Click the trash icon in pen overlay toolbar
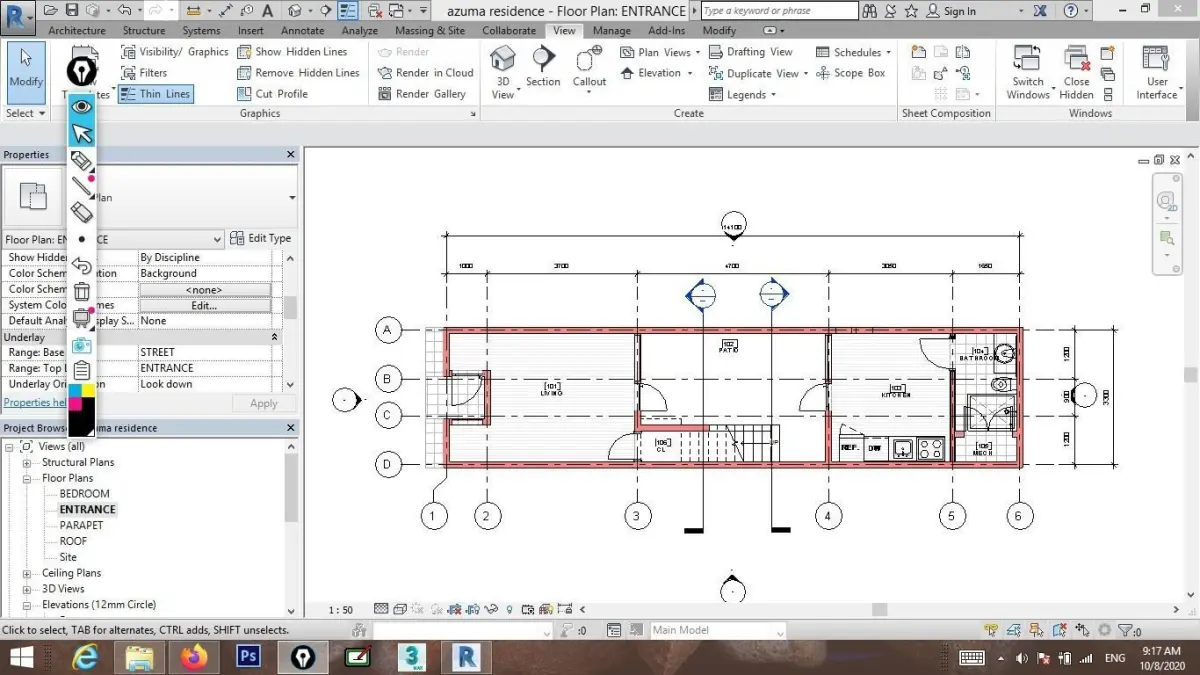Screen dimensions: 1200x675 82,292
